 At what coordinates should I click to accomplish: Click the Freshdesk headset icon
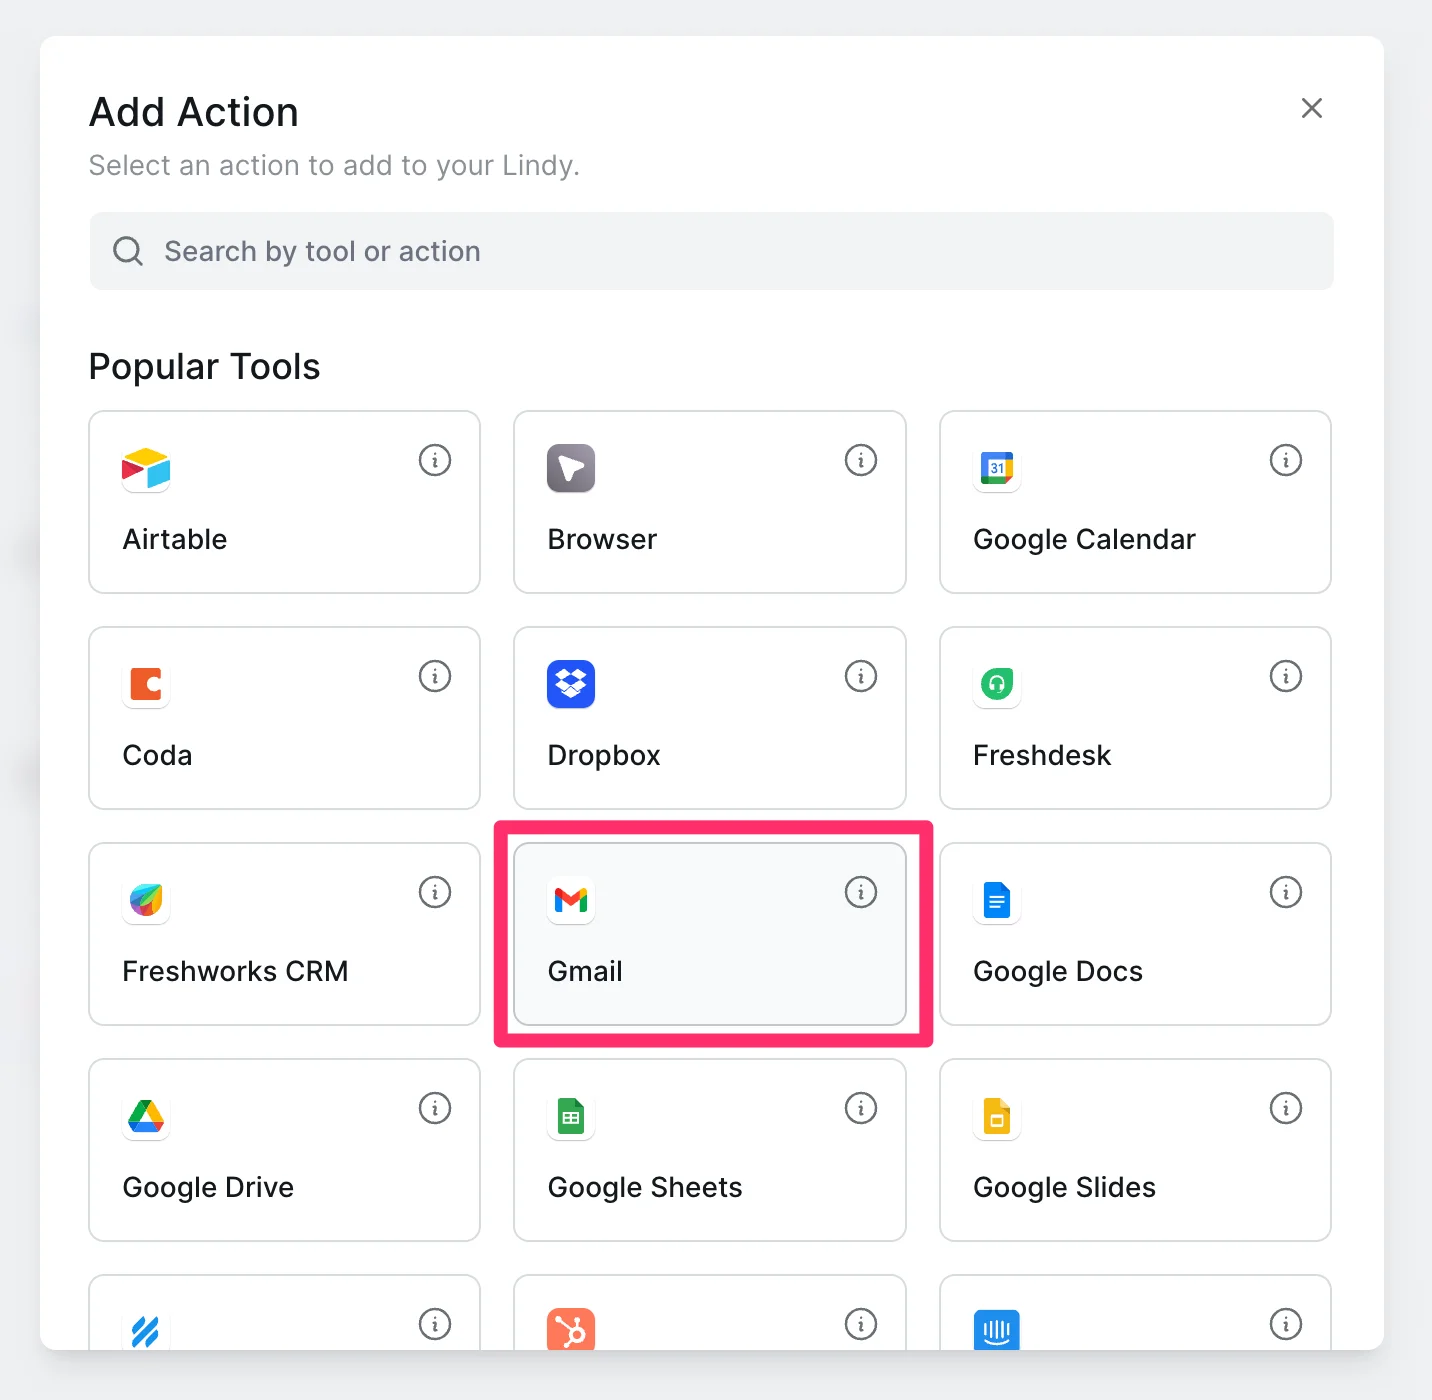997,684
